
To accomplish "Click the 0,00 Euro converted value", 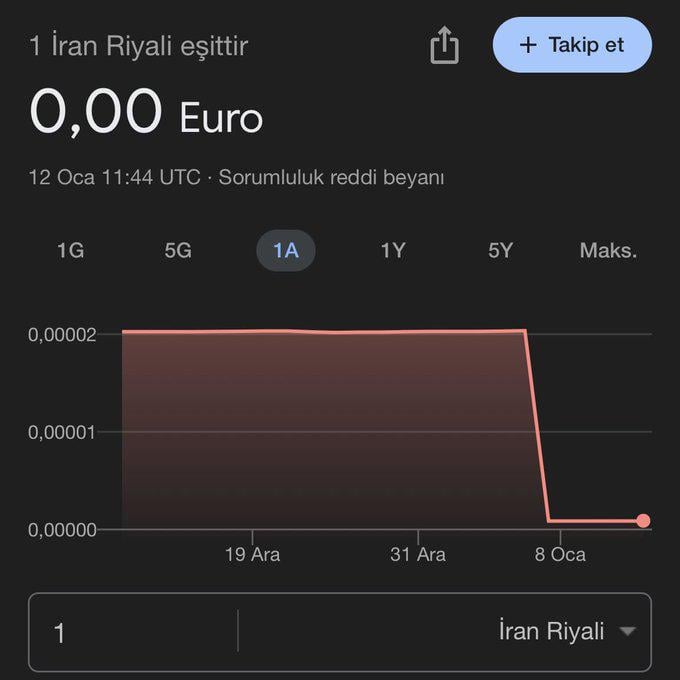I will coord(146,113).
